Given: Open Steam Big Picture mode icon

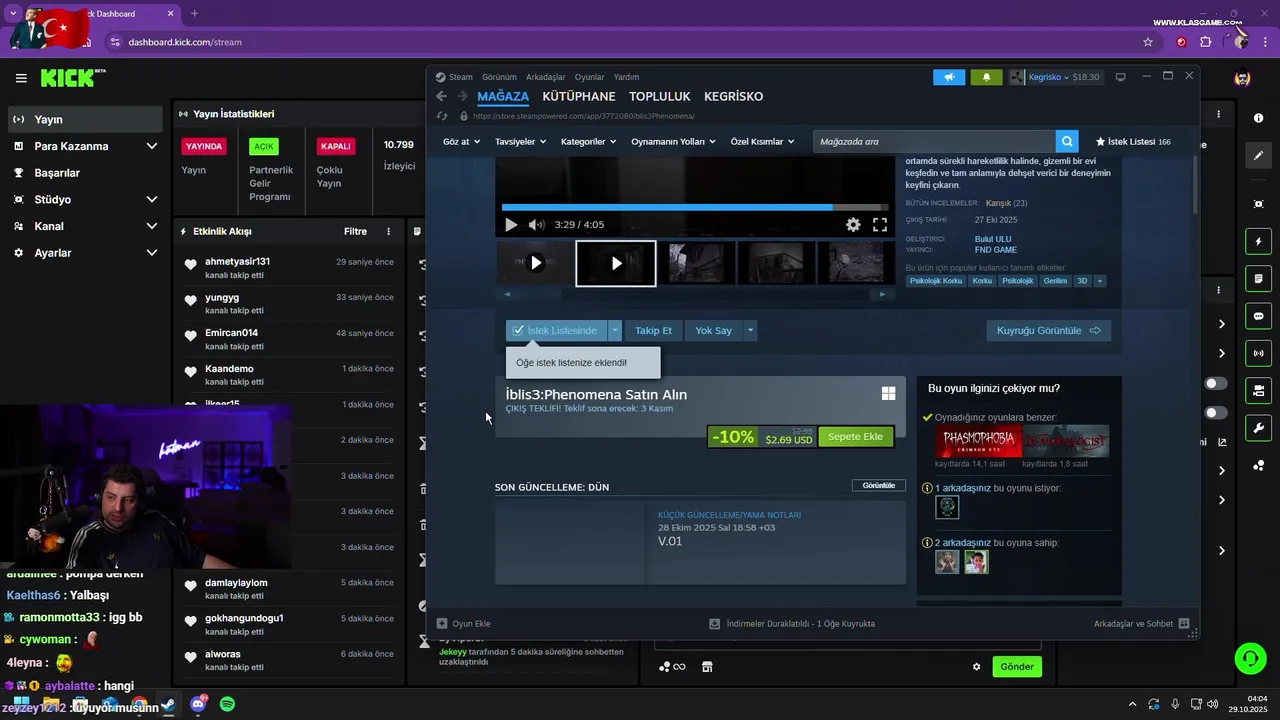Looking at the screenshot, I should 1120,77.
